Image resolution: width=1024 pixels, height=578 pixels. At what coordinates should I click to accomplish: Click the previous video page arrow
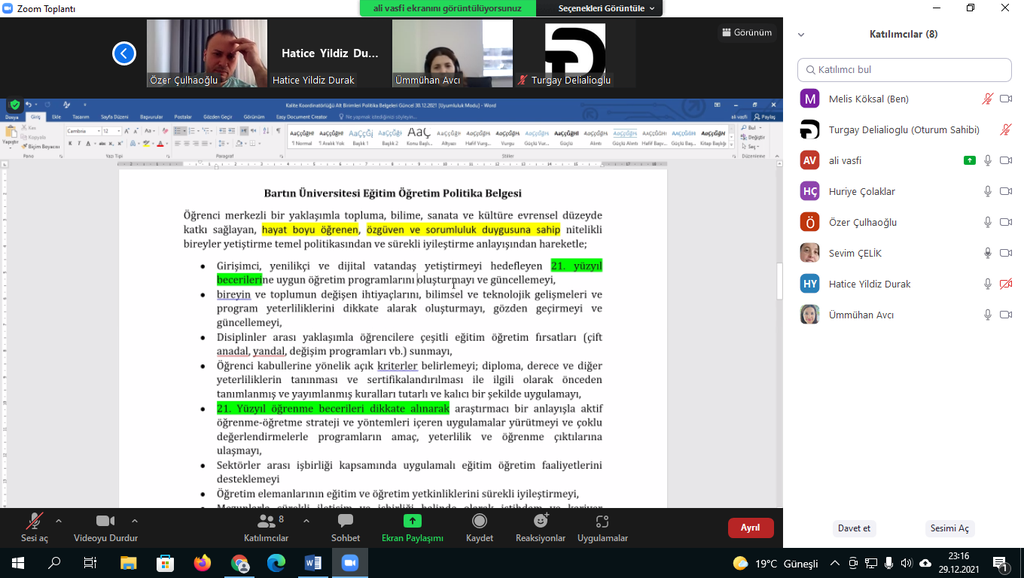[124, 53]
